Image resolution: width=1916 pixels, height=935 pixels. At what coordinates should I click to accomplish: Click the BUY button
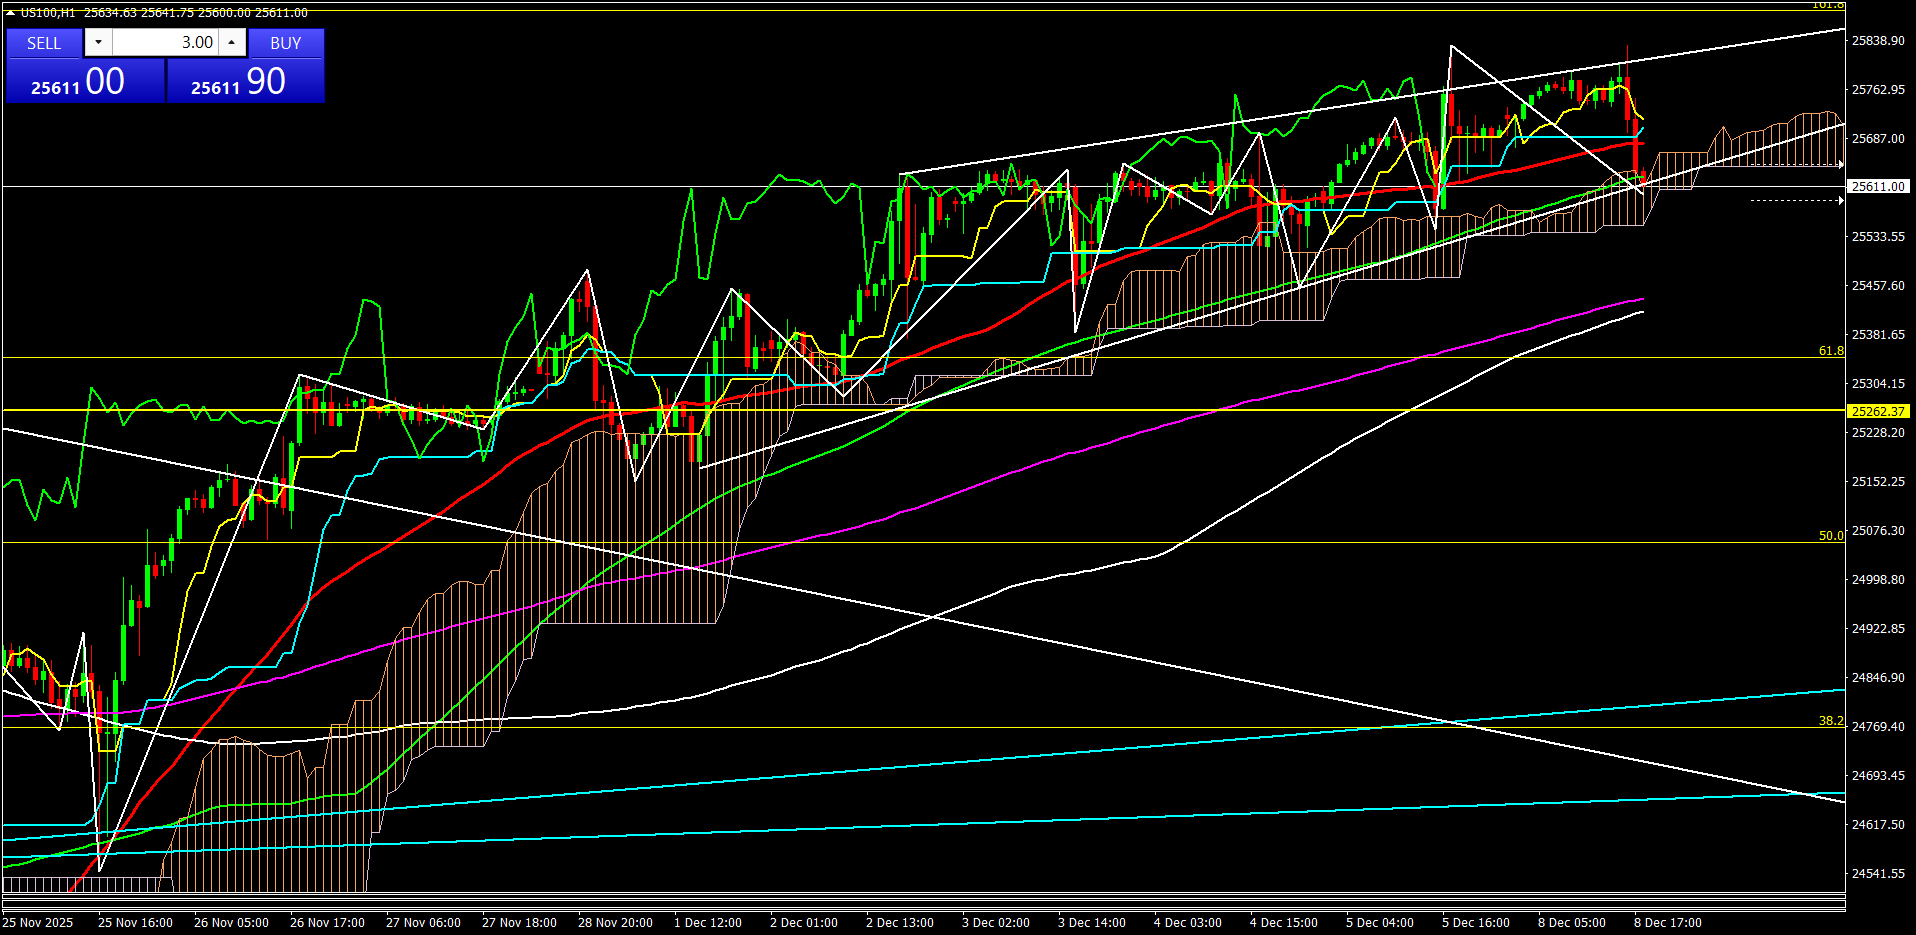click(286, 43)
